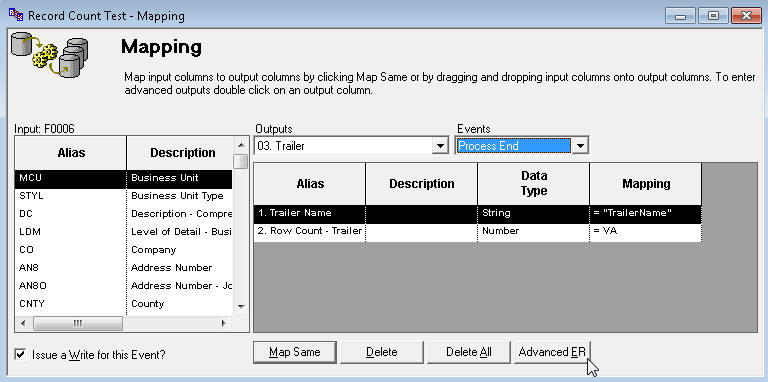
Task: Click the input Alias column header
Action: (x=71, y=153)
